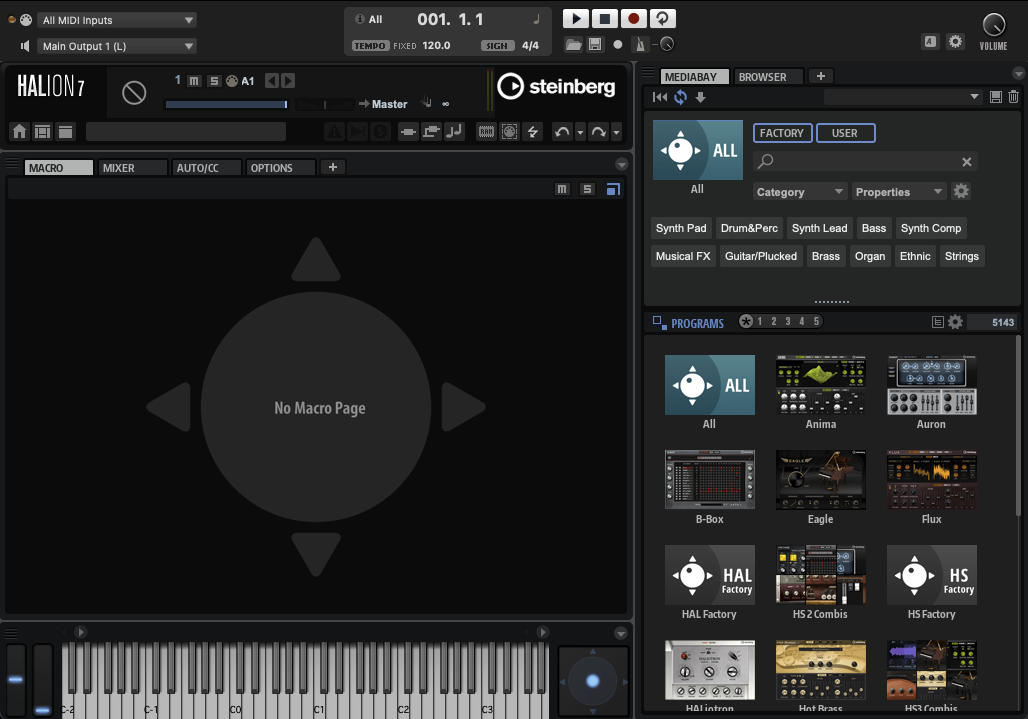Viewport: 1028px width, 719px height.
Task: Click the Guitar/Plucked category tag
Action: point(761,256)
